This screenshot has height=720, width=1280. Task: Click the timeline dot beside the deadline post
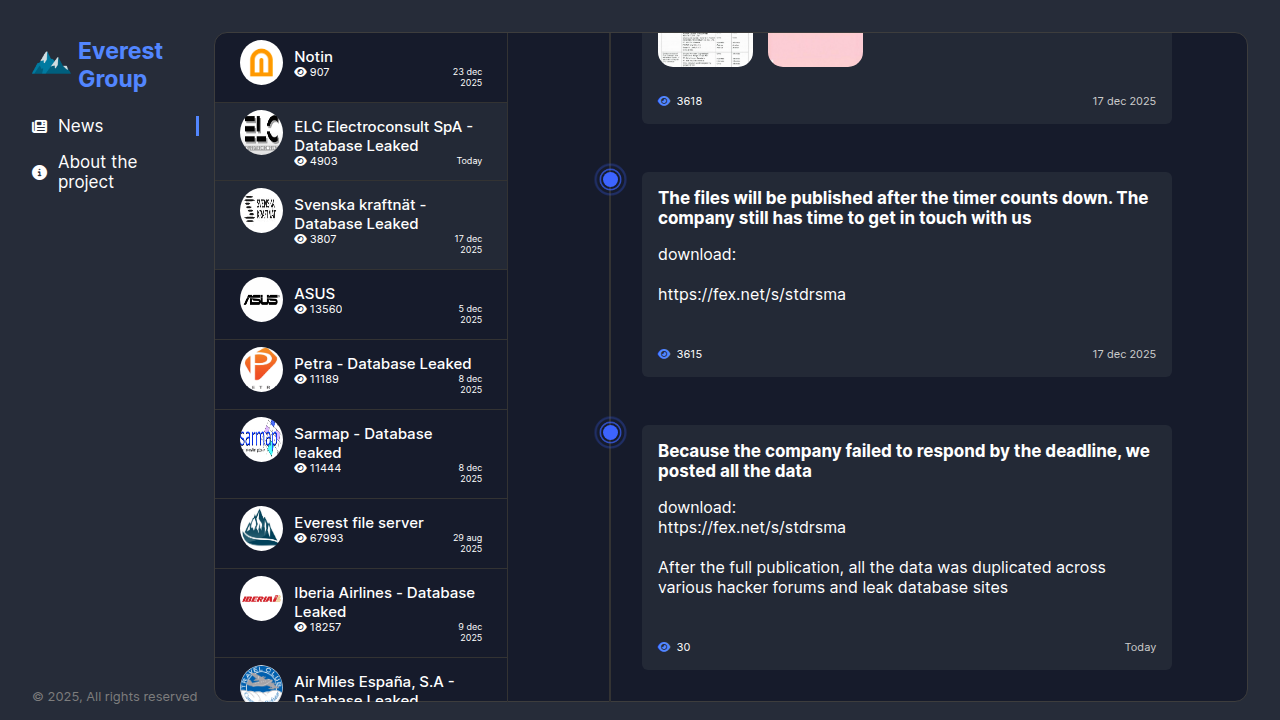tap(611, 433)
